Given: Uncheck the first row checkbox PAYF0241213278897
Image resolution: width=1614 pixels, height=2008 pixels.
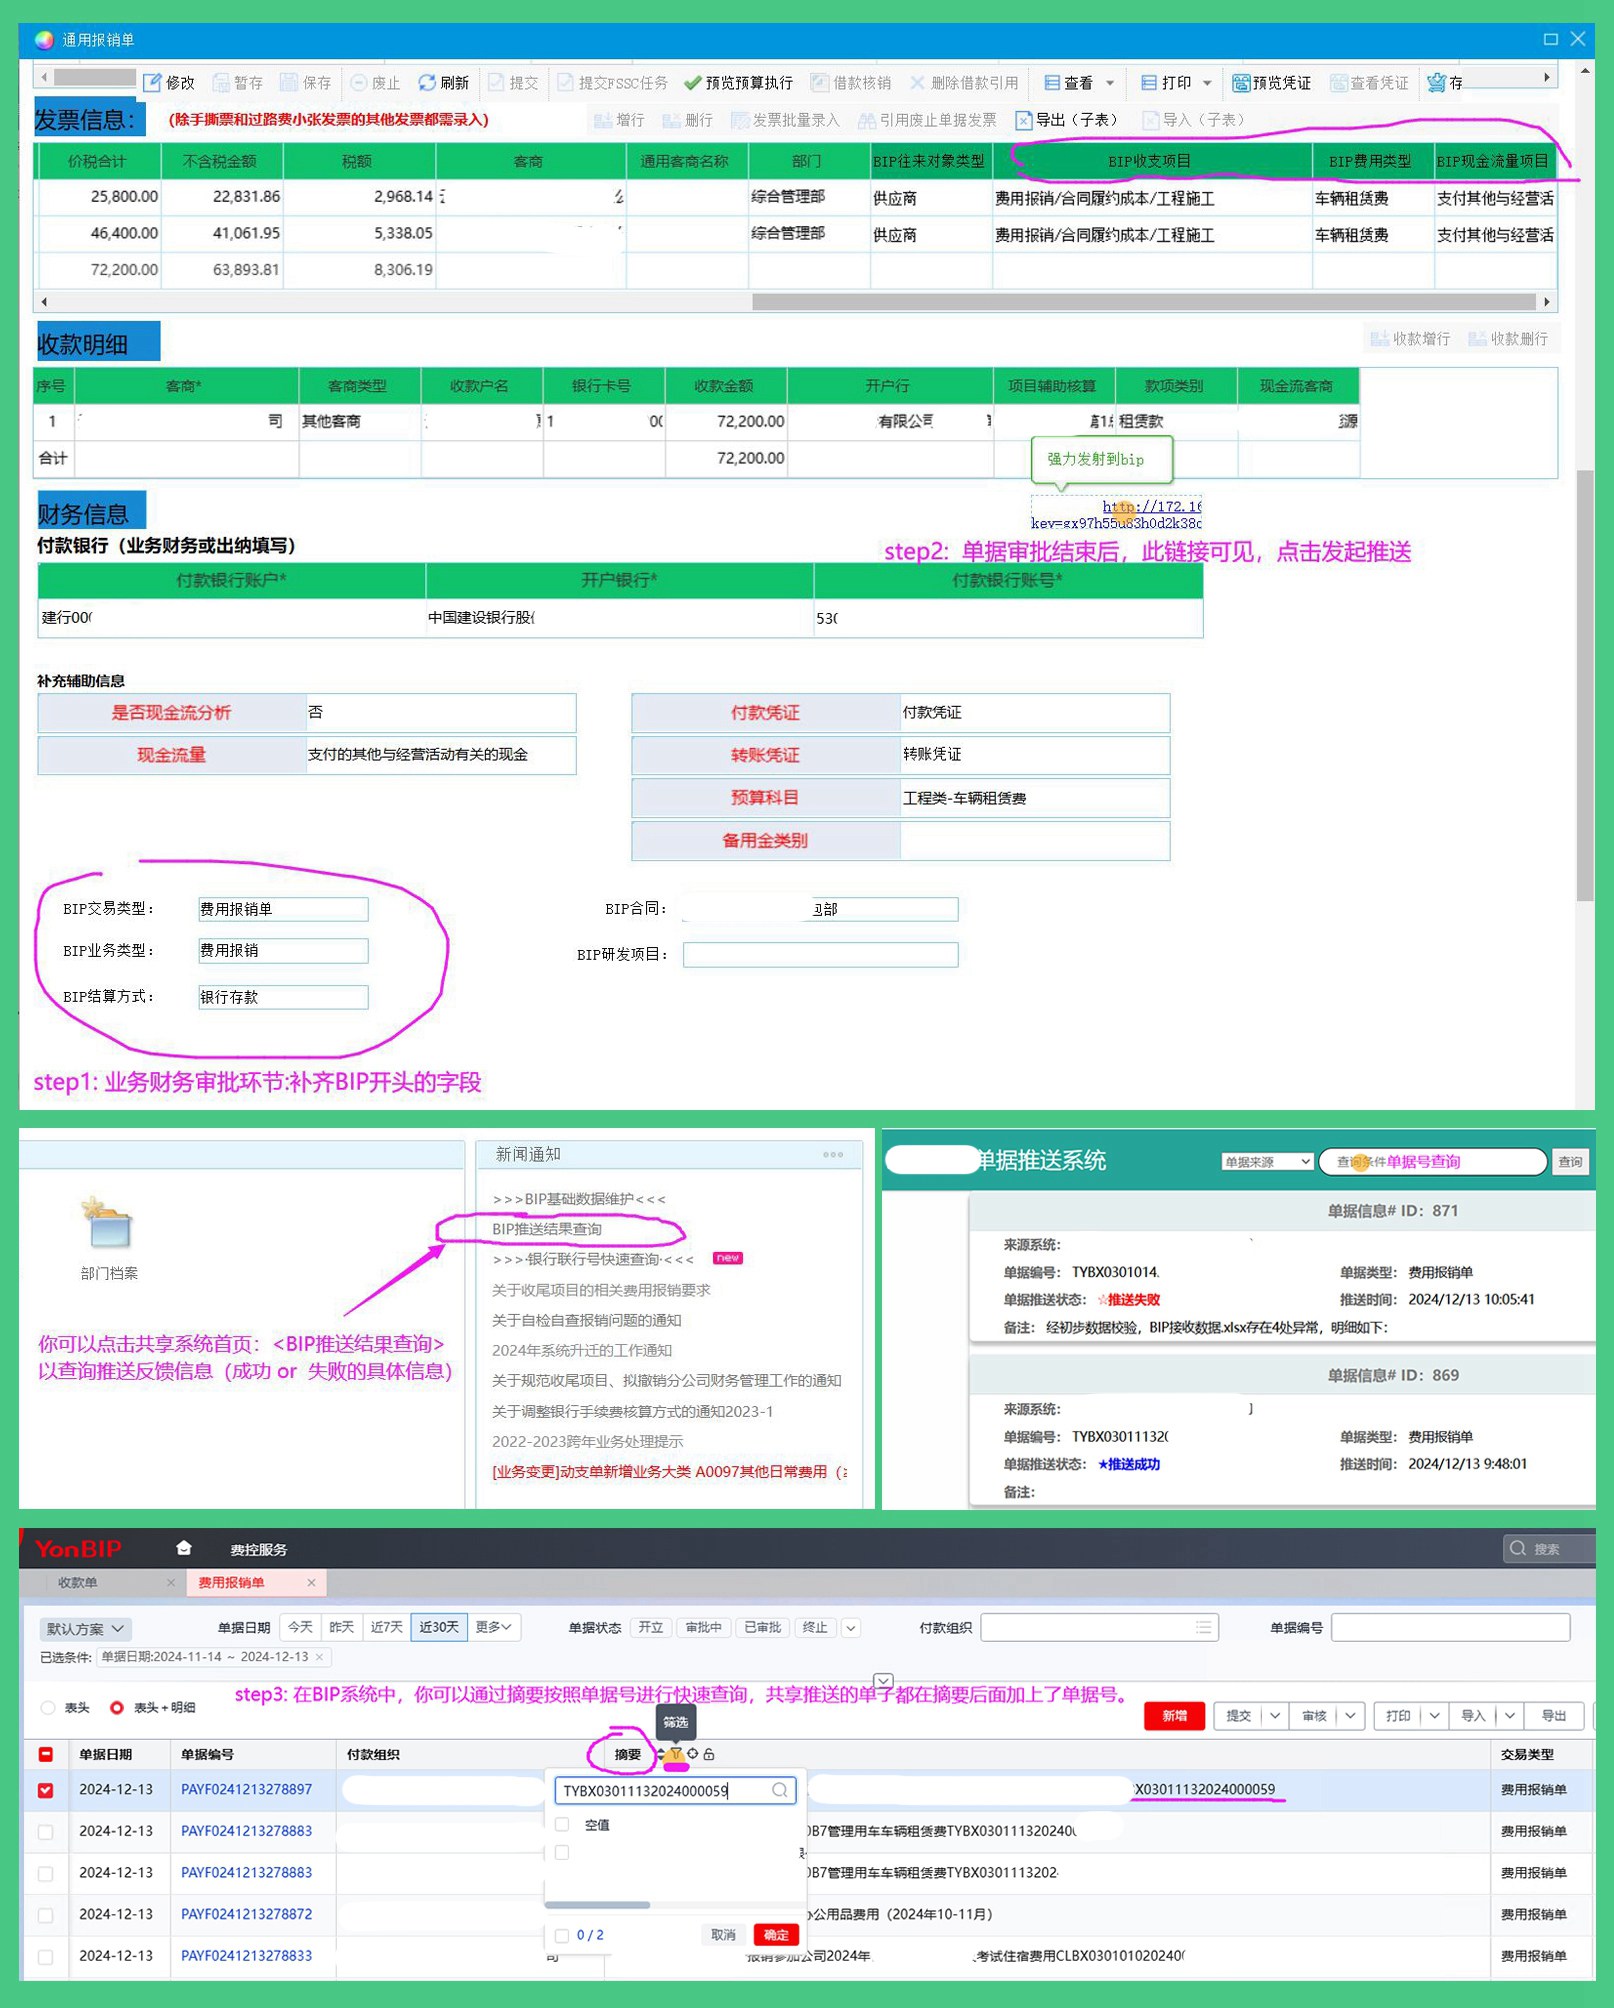Looking at the screenshot, I should click(x=46, y=1790).
